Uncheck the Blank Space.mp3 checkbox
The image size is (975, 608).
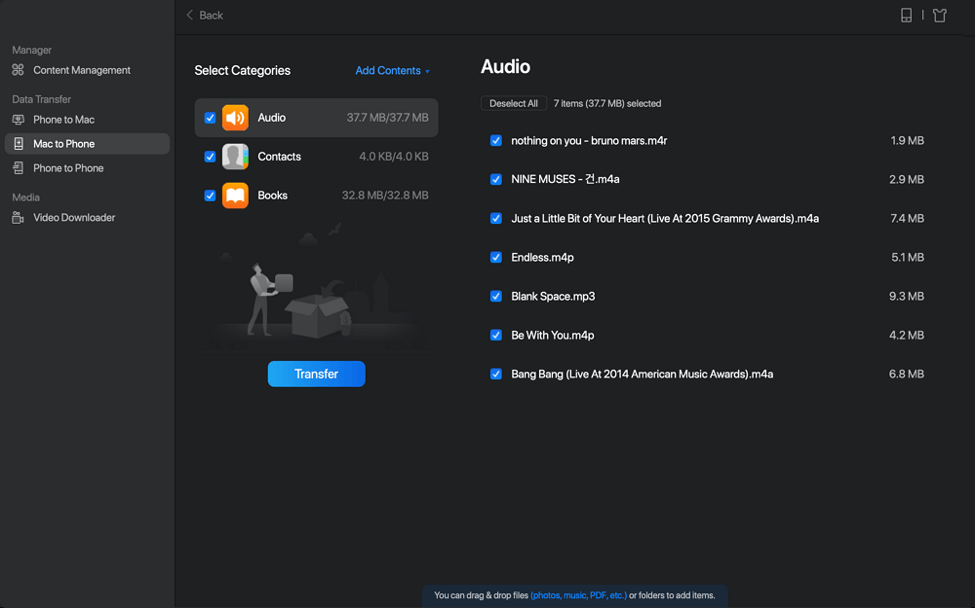496,297
